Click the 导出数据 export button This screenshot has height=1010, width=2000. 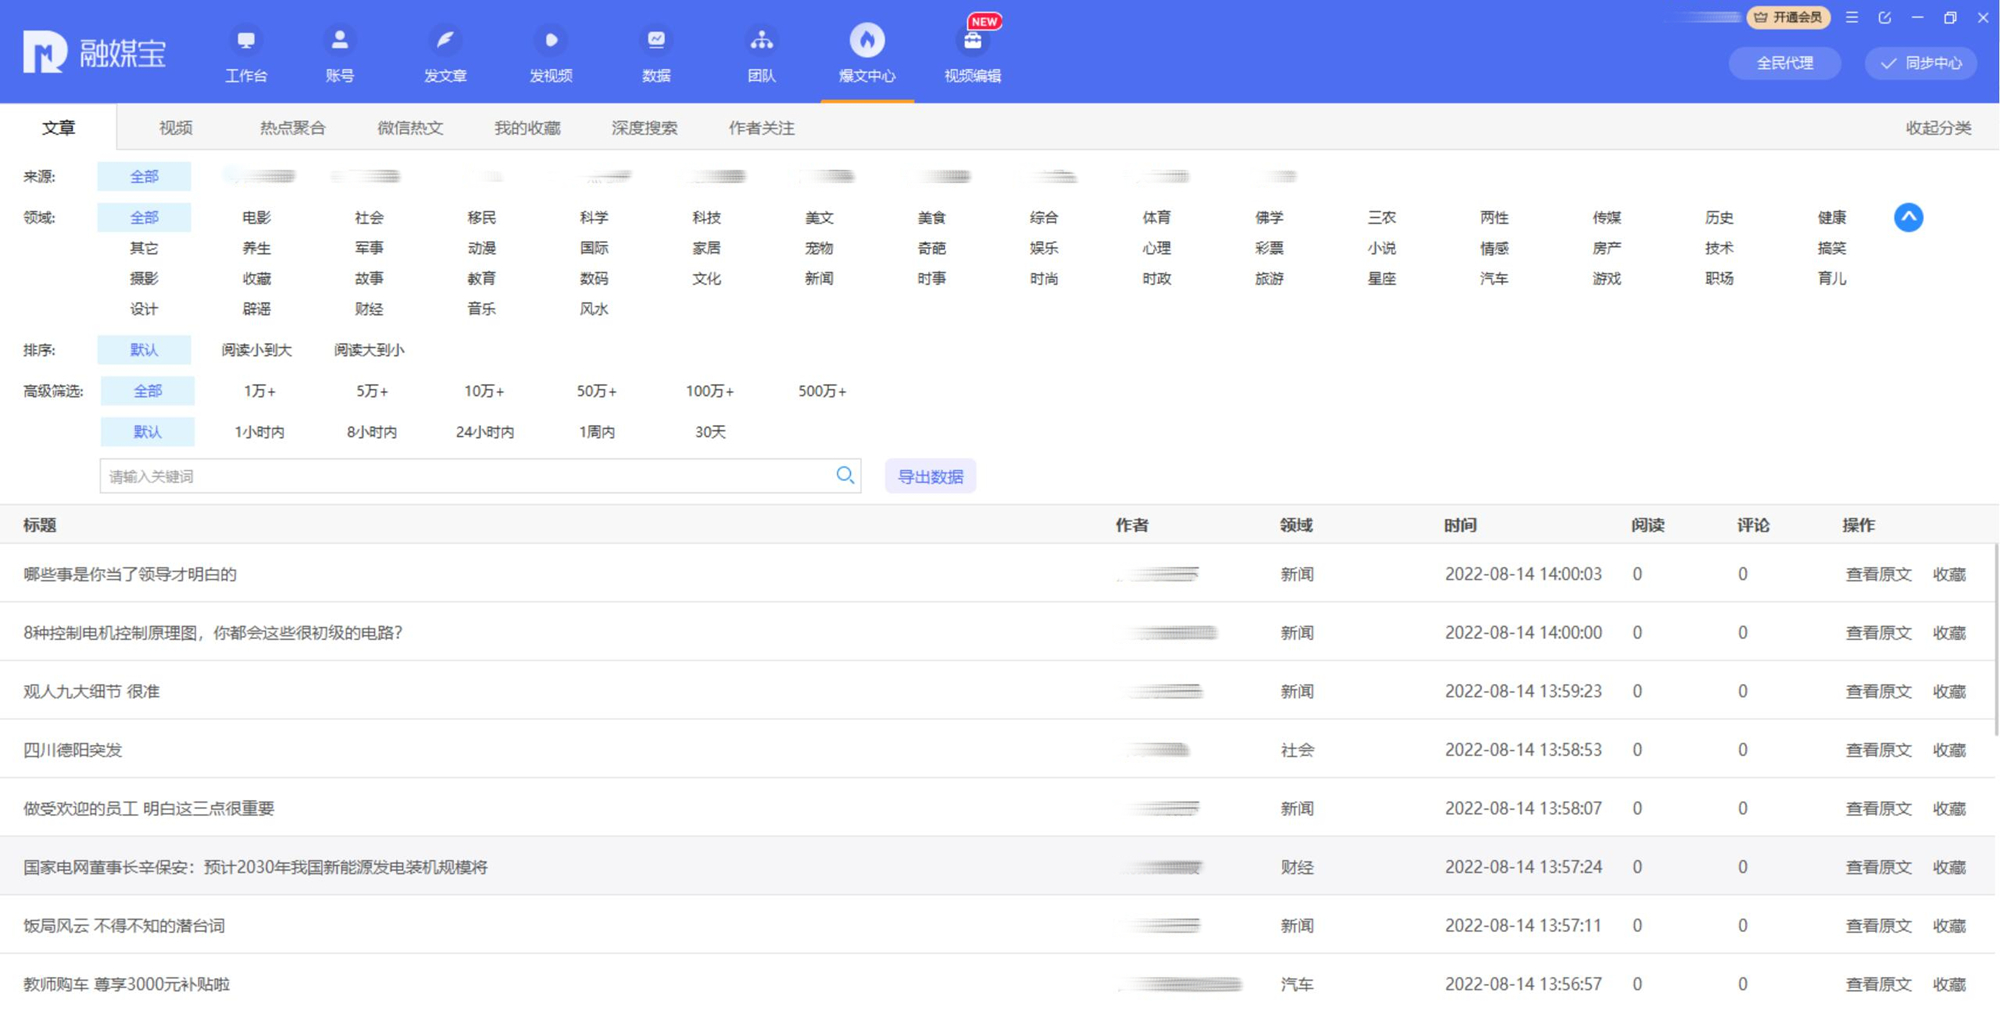click(x=930, y=477)
